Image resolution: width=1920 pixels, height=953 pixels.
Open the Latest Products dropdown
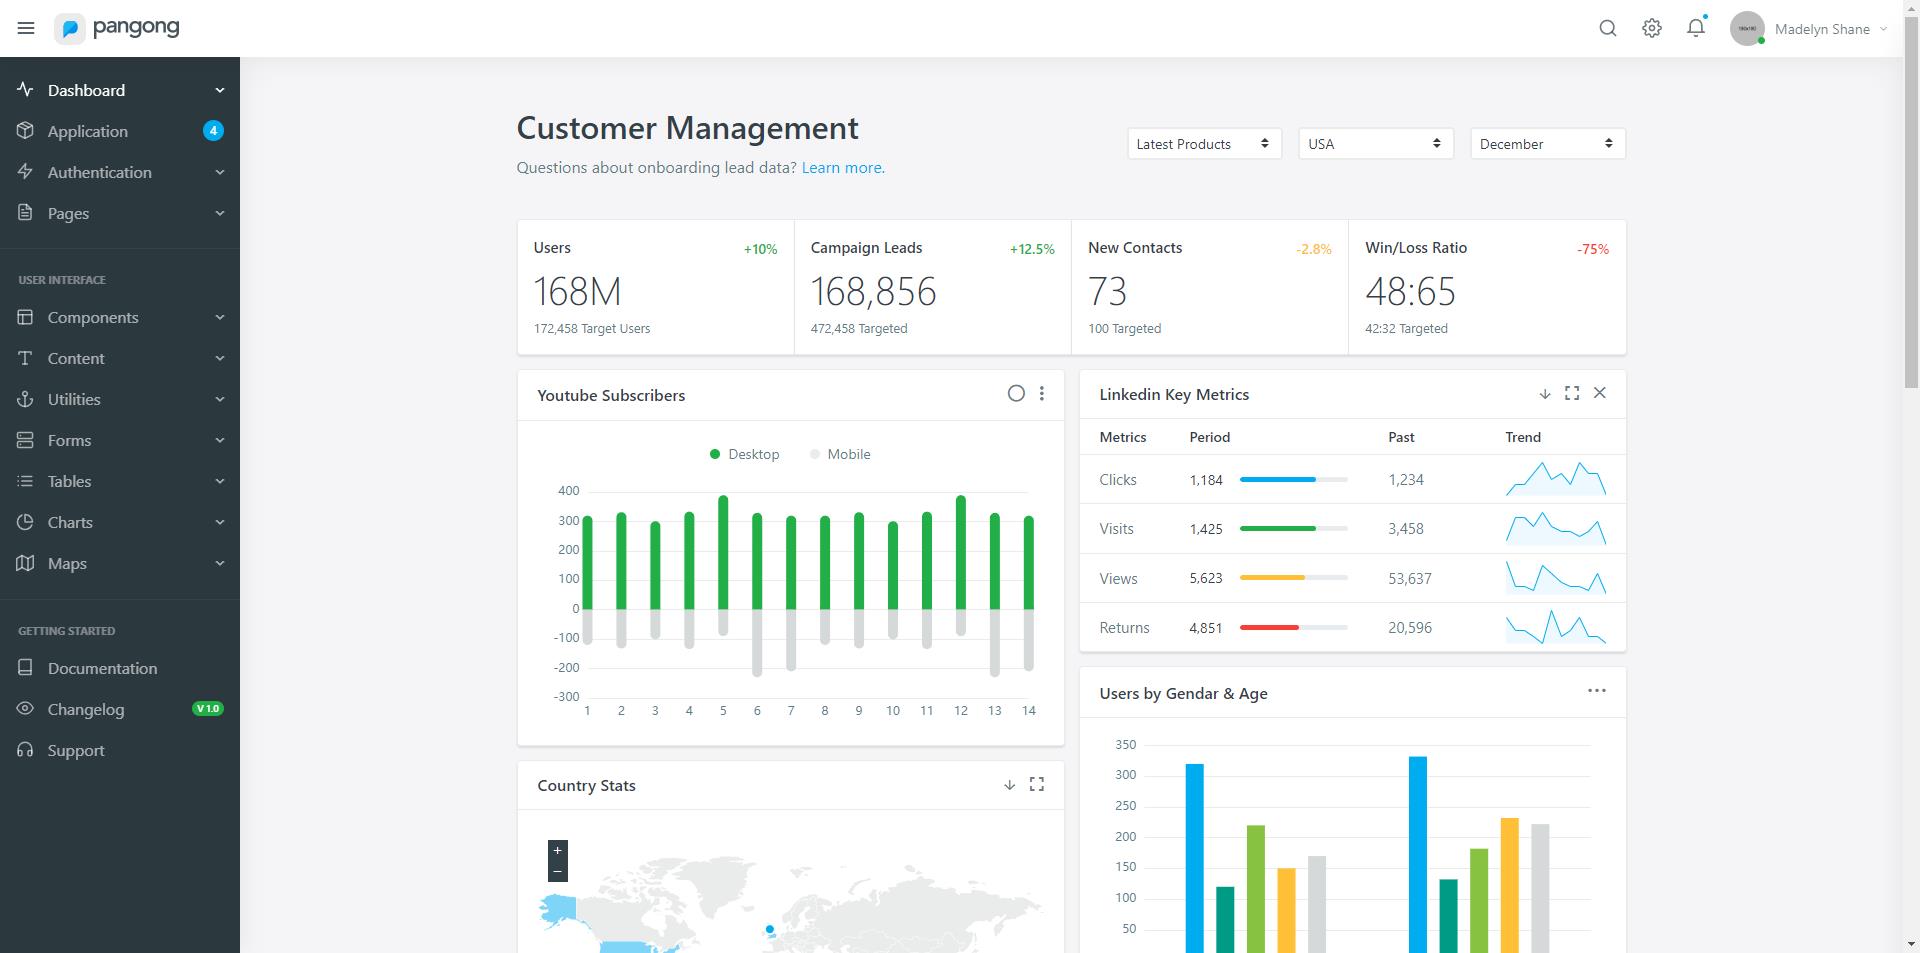(x=1204, y=144)
